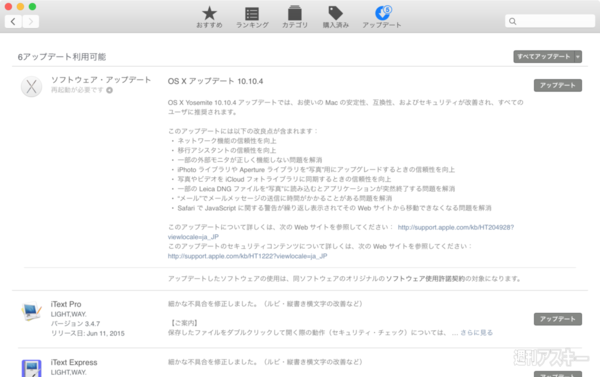Click the search magnifier icon
This screenshot has width=600, height=377.
[x=513, y=21]
